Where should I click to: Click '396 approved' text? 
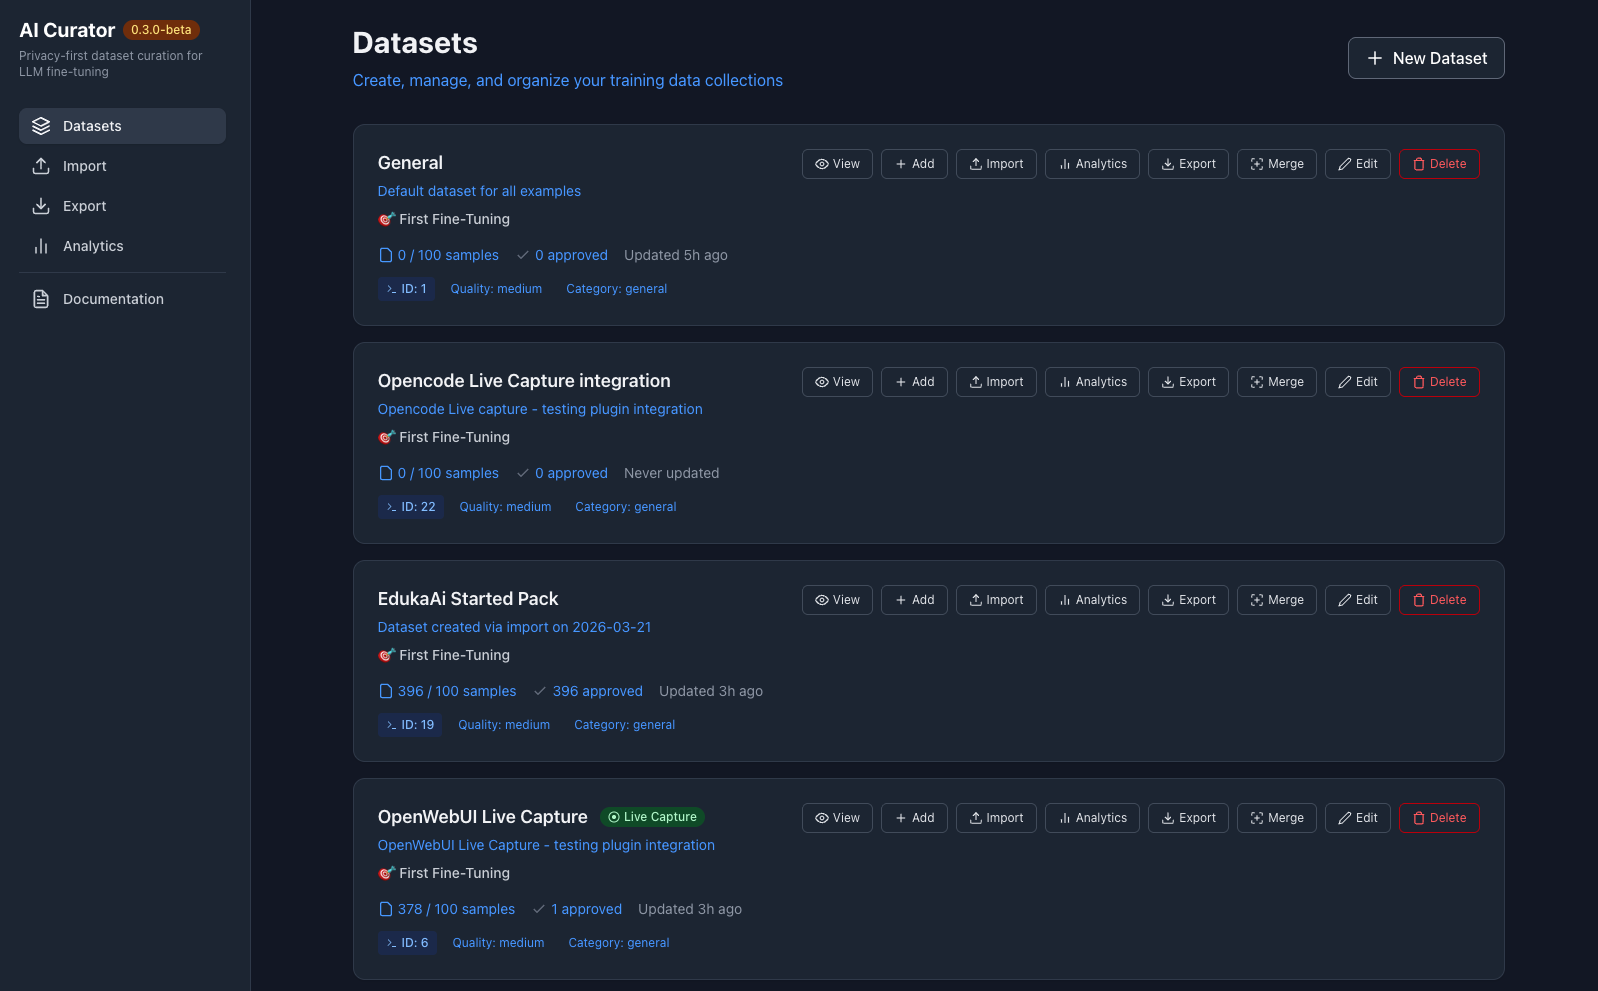(598, 691)
